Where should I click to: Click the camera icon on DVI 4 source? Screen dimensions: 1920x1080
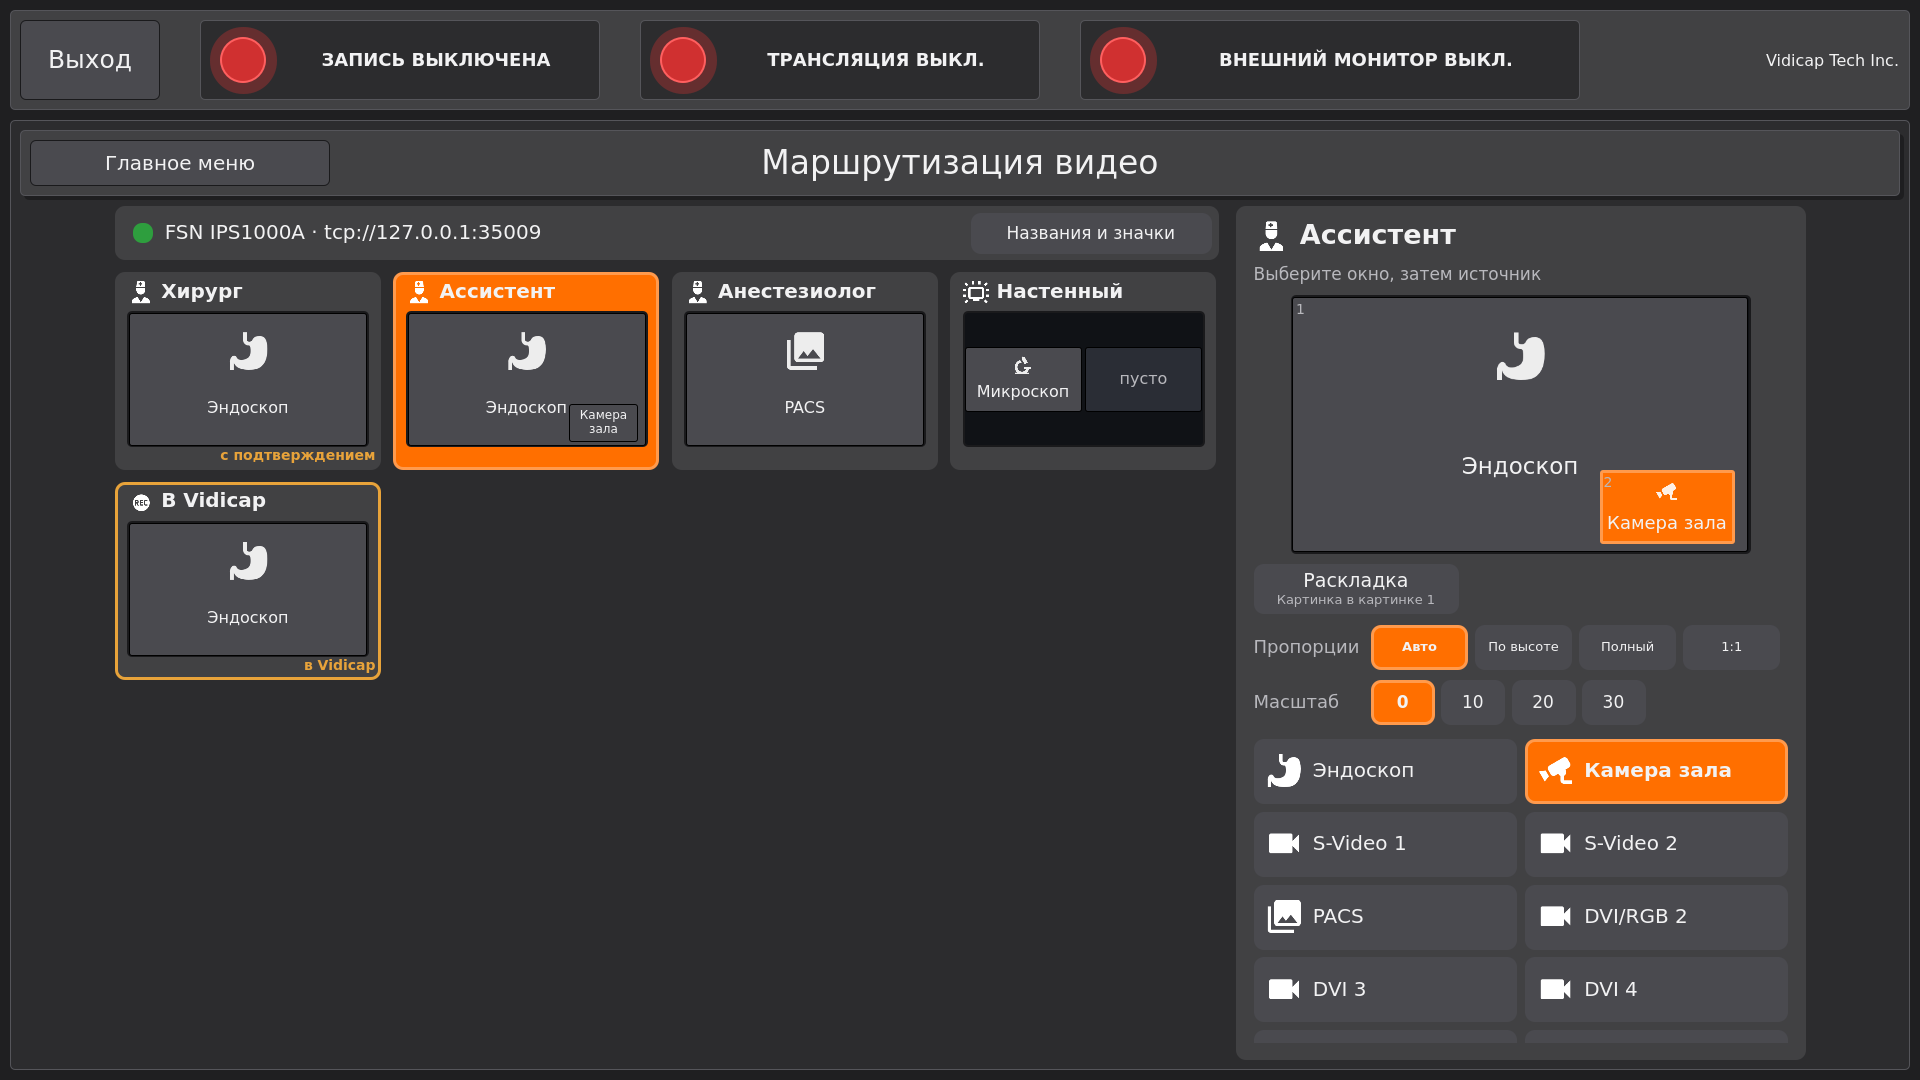(x=1556, y=990)
